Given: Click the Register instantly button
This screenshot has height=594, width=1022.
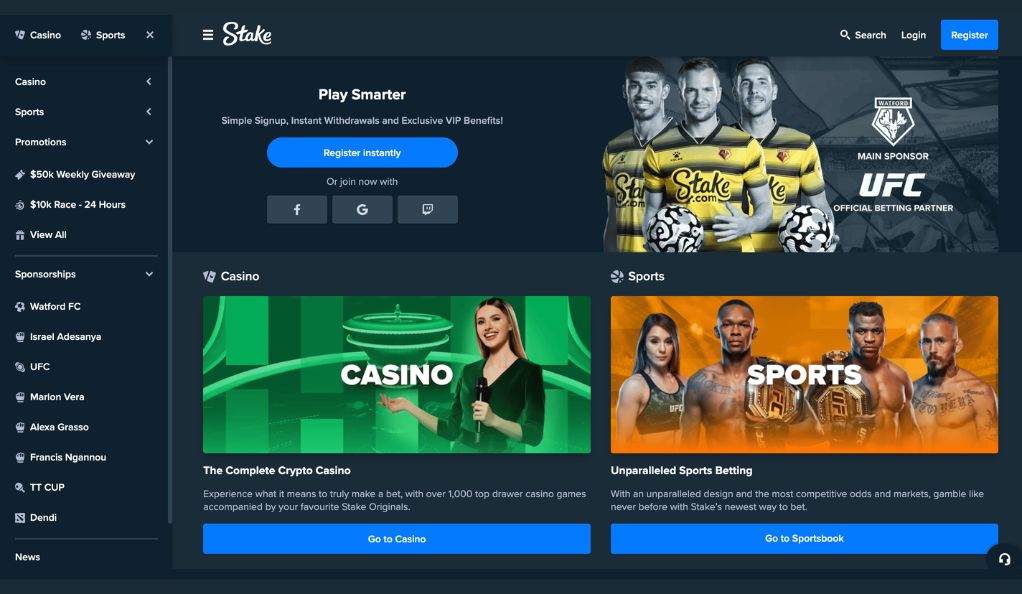Looking at the screenshot, I should point(362,153).
